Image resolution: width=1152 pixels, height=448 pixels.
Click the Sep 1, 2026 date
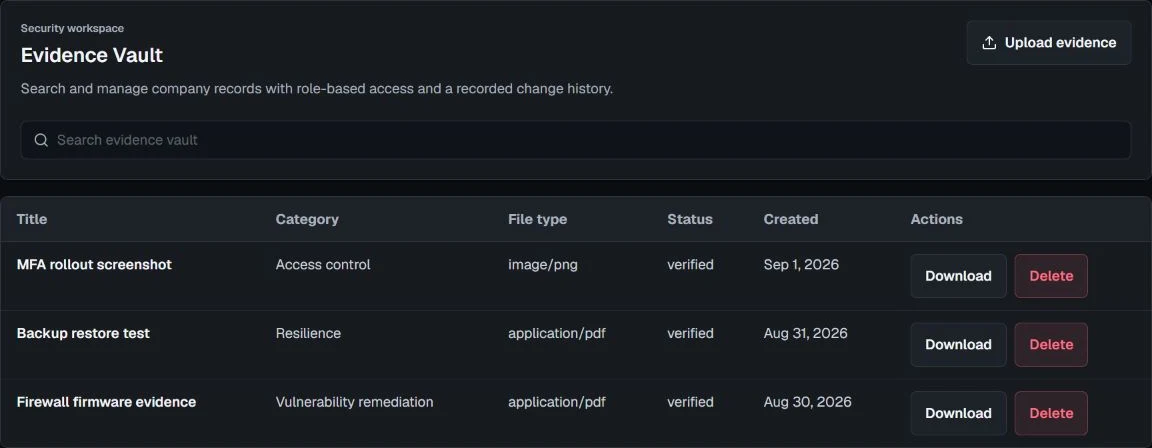[801, 264]
